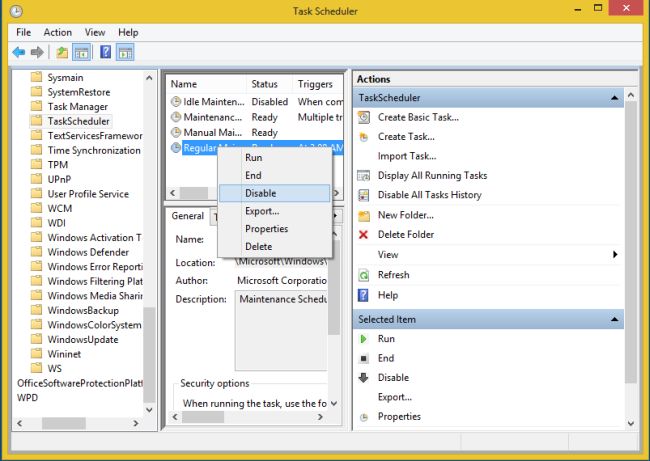Click the TPM folder icon
Image resolution: width=650 pixels, height=461 pixels.
point(36,165)
